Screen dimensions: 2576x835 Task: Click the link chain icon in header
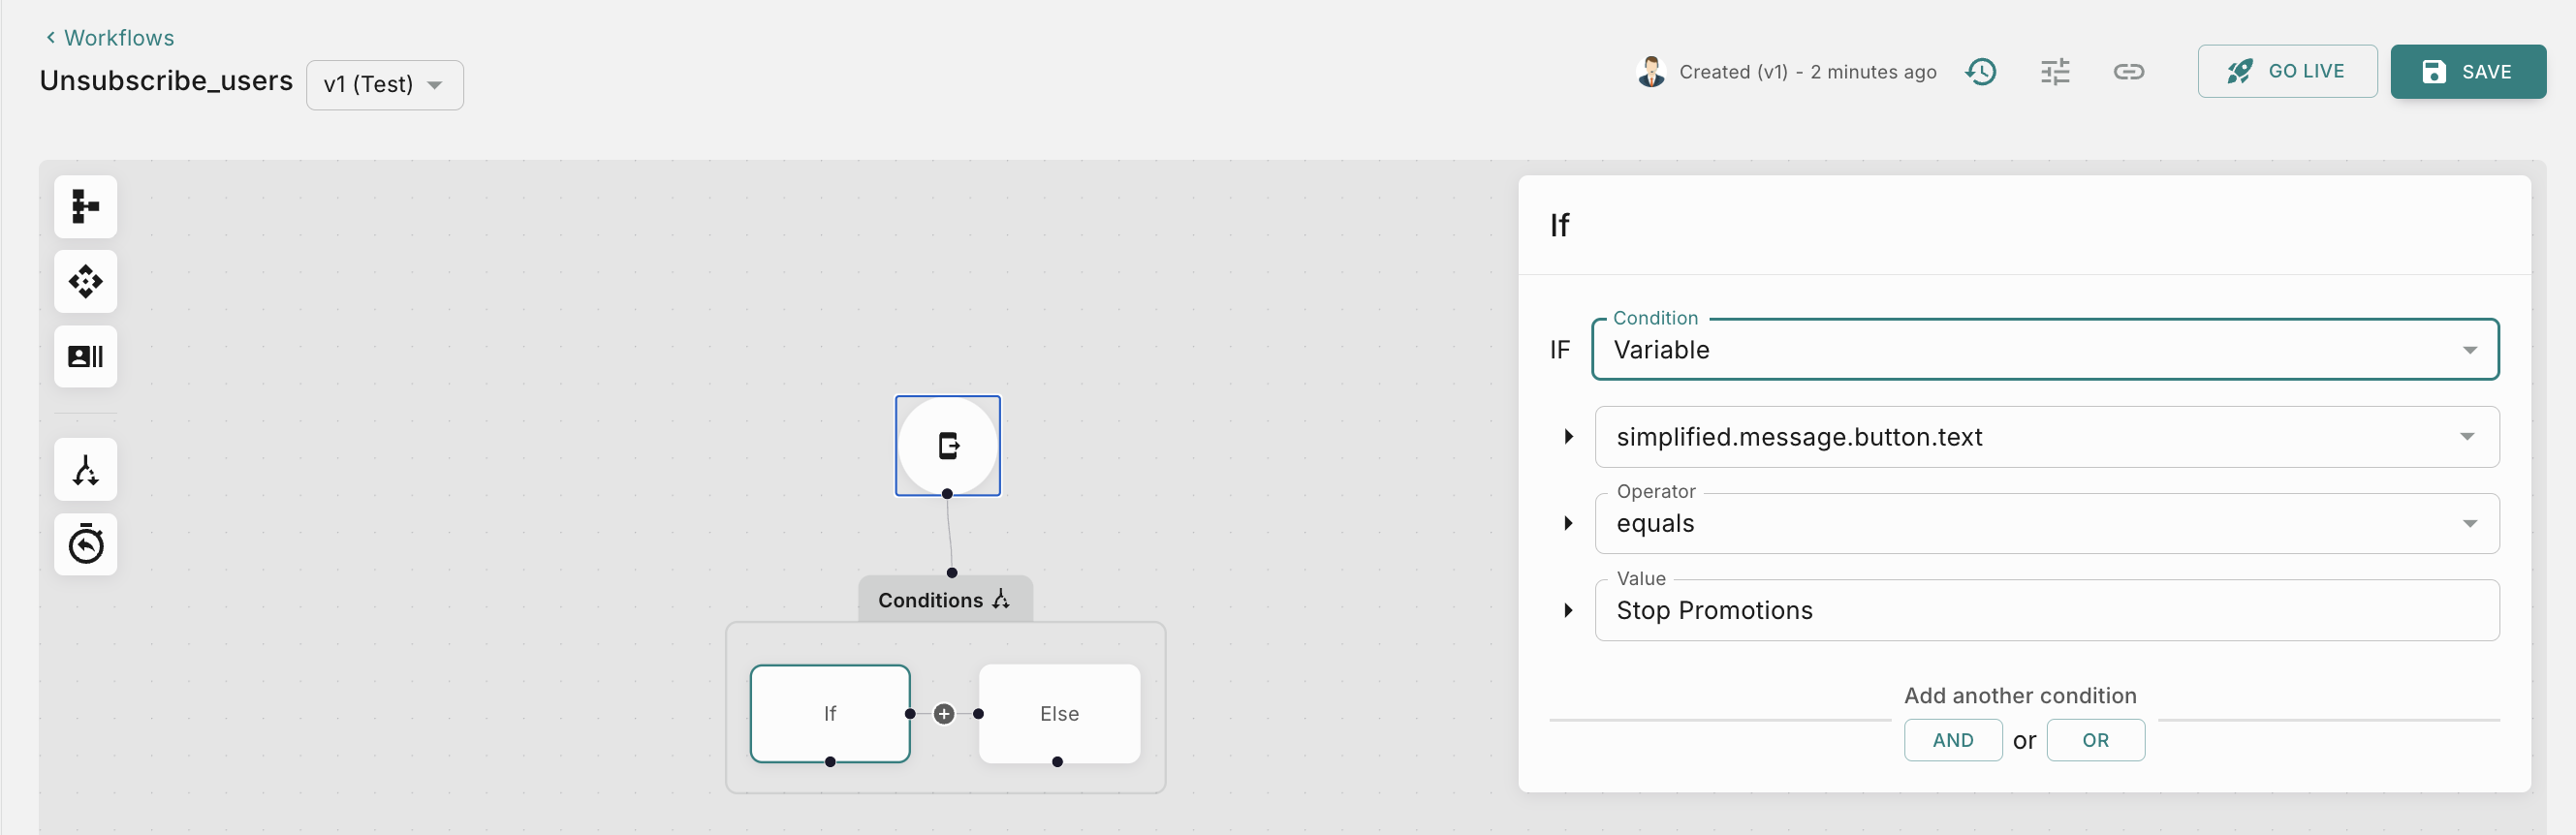(x=2128, y=72)
